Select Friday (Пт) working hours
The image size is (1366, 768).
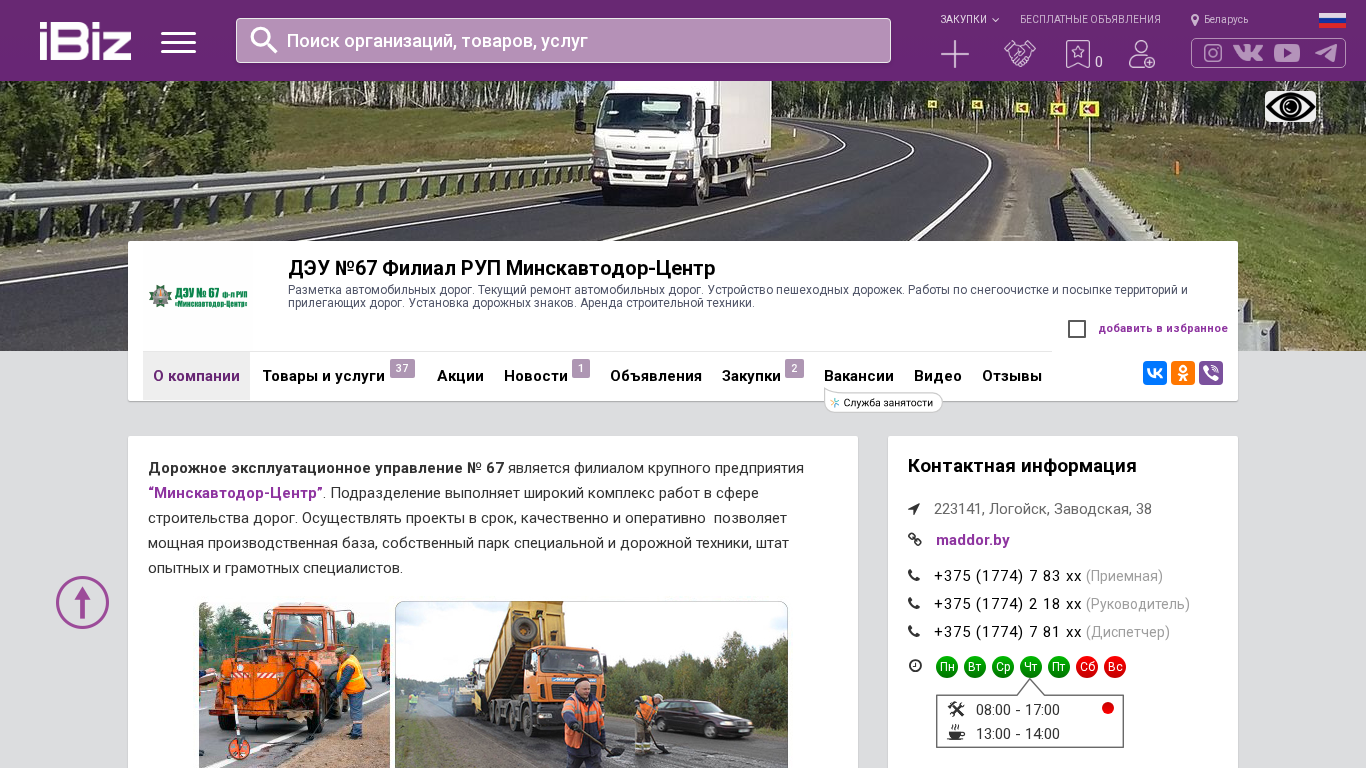(x=1059, y=667)
